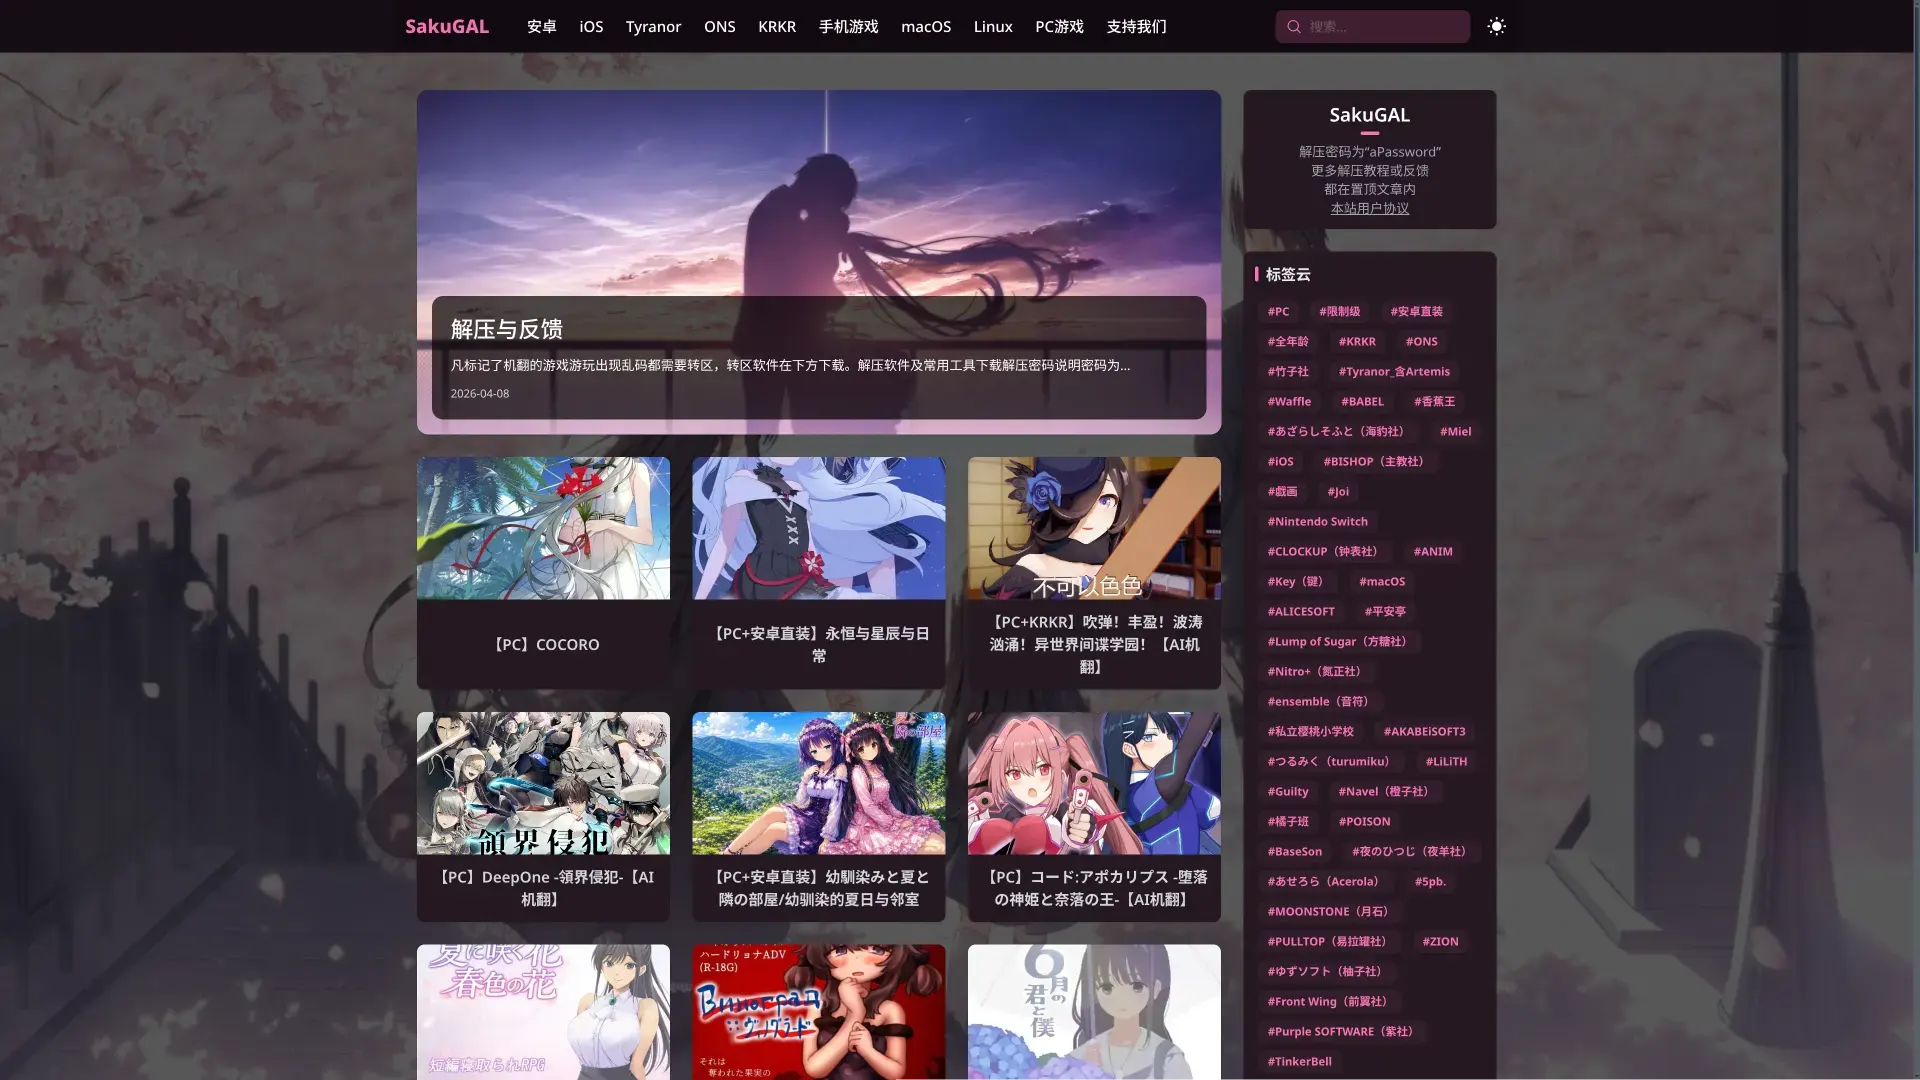Open the #ALICESOFT tag
This screenshot has width=1920, height=1080.
(1301, 612)
